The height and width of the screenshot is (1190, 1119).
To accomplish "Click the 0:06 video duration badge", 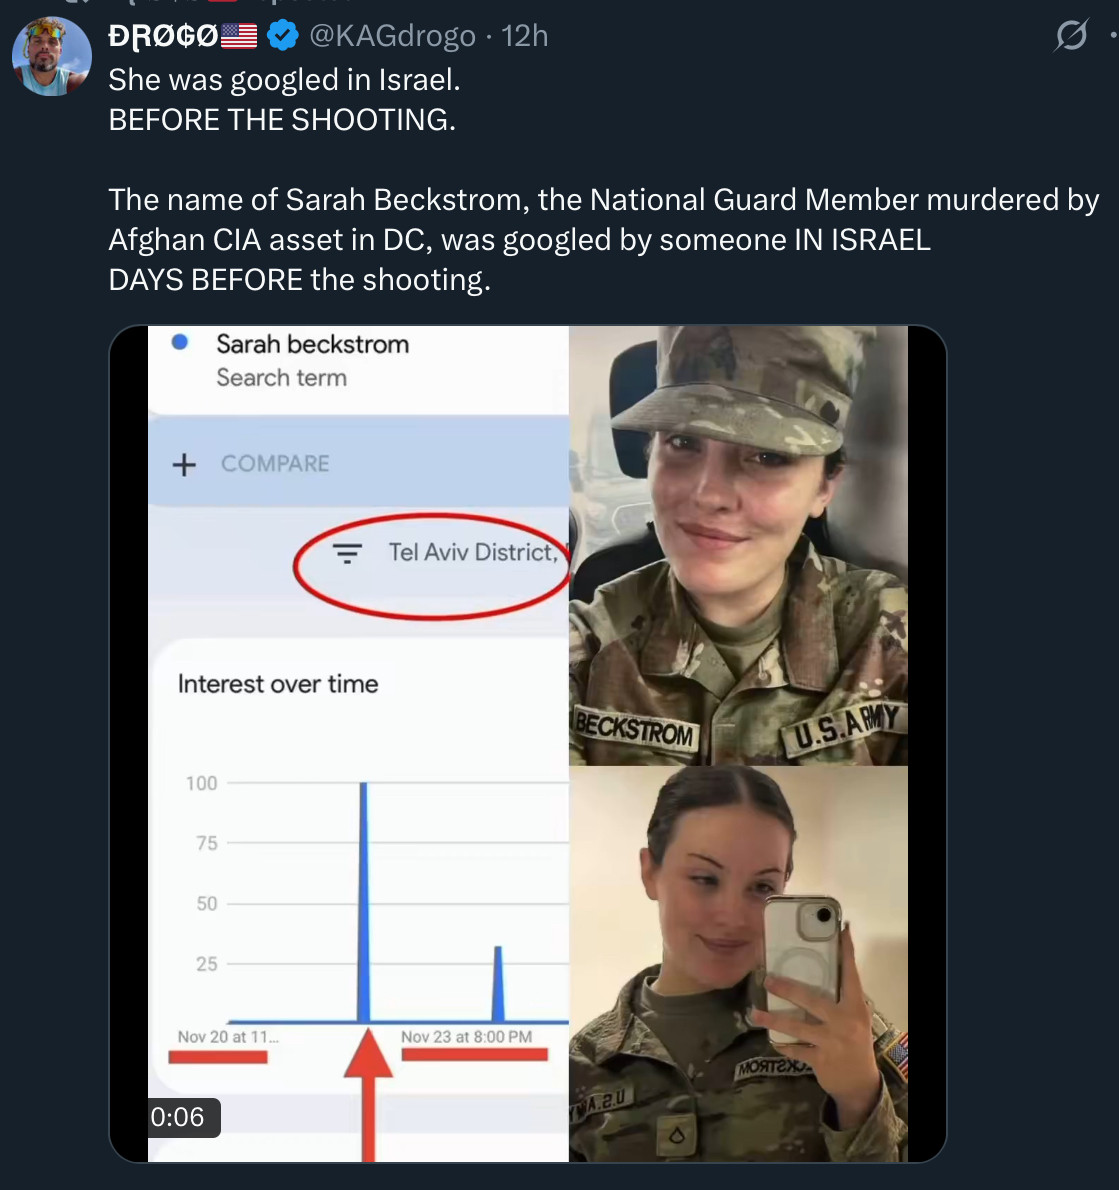I will tap(178, 1116).
